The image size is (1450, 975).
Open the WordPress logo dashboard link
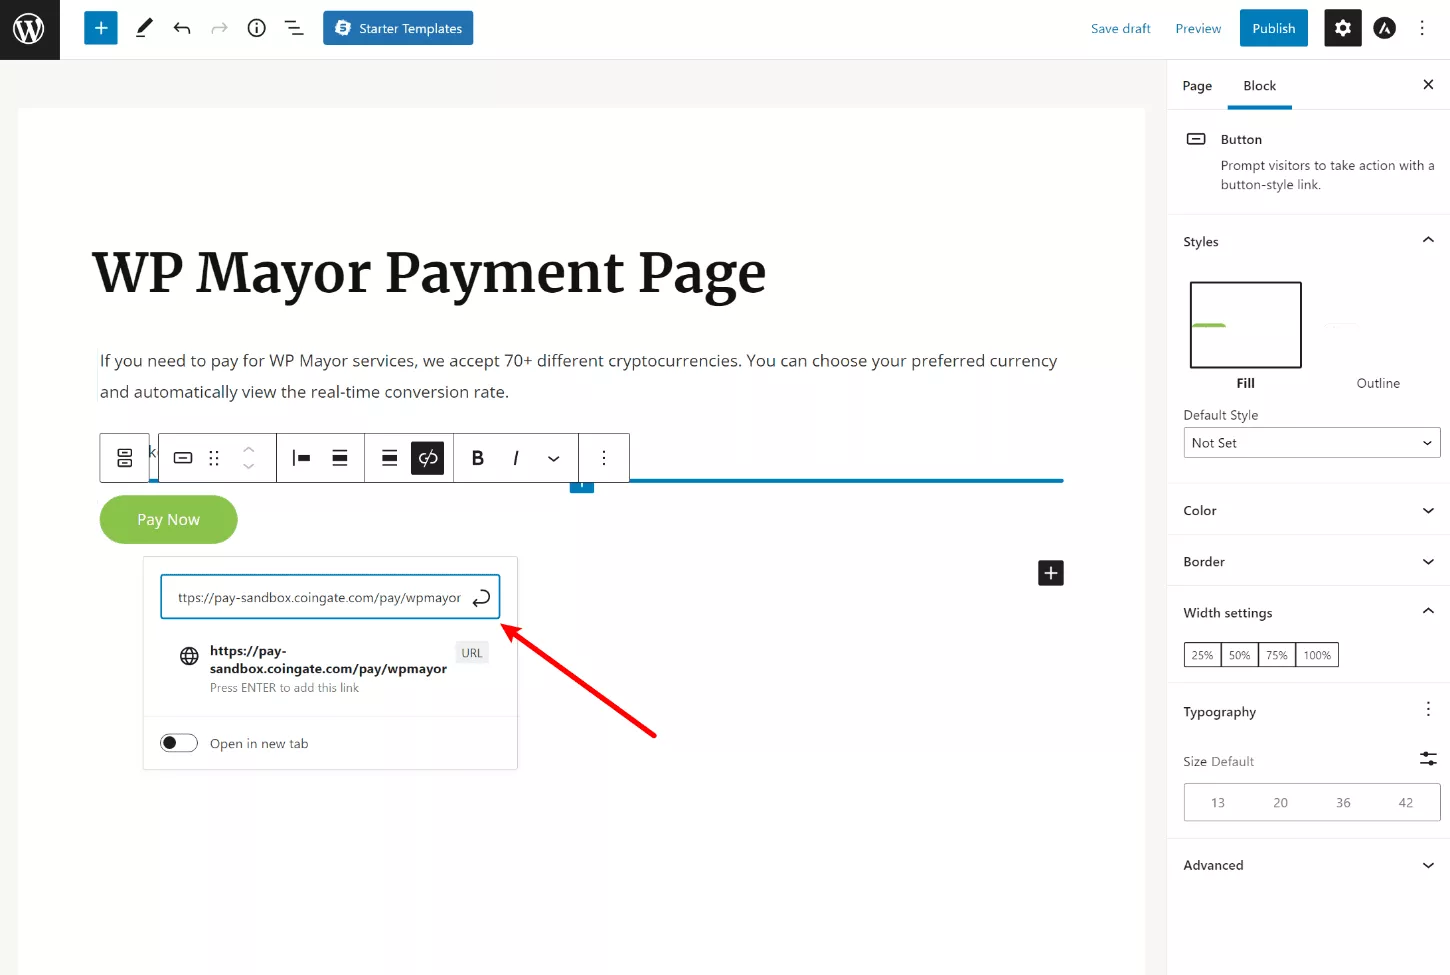(29, 29)
